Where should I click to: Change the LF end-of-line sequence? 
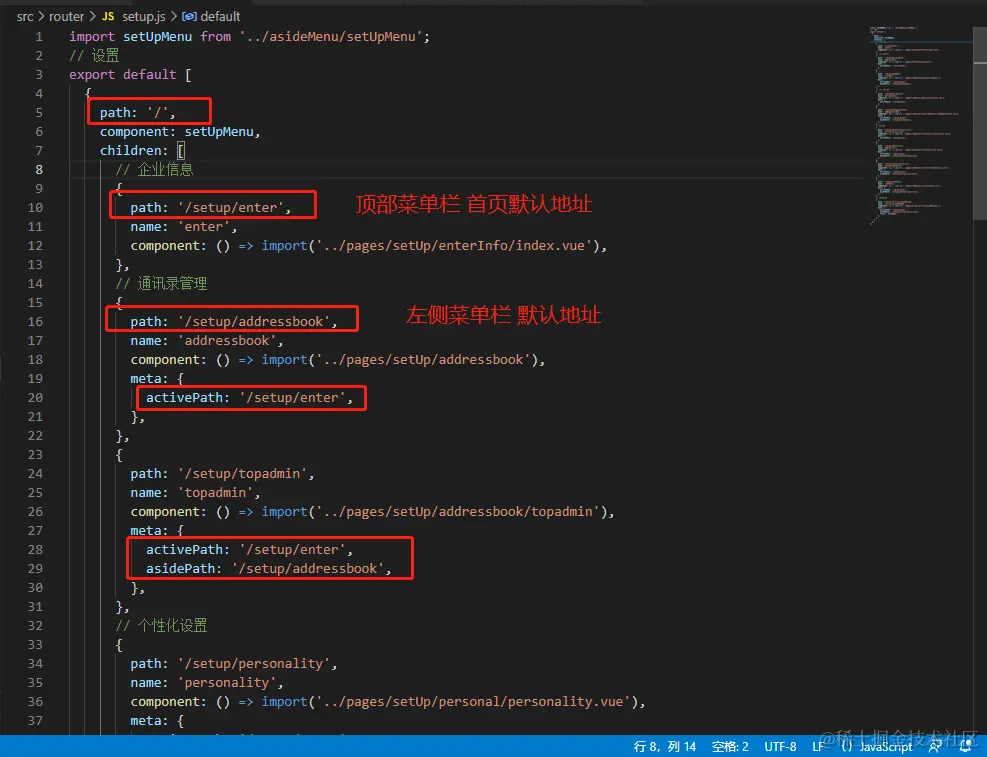click(818, 746)
